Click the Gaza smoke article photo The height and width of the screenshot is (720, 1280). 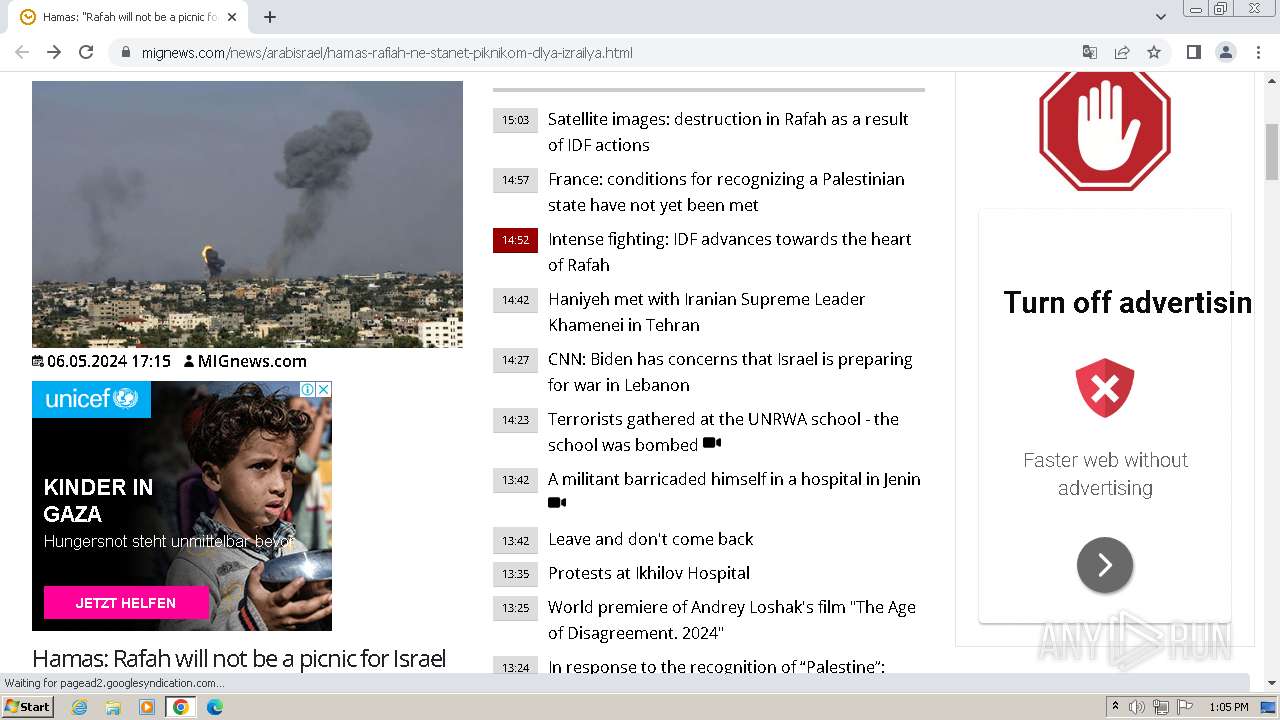click(247, 214)
